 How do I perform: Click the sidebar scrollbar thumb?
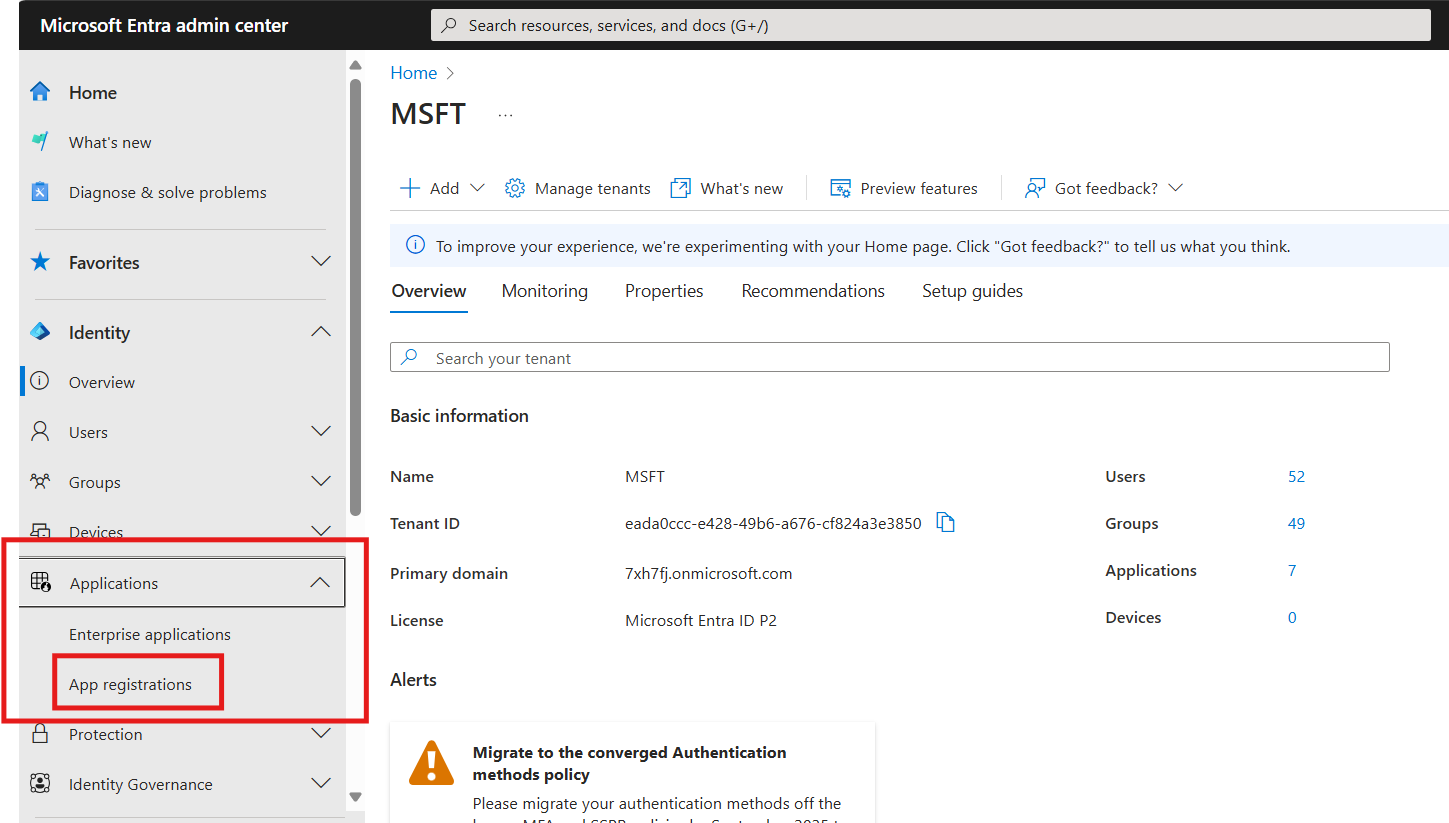click(355, 297)
